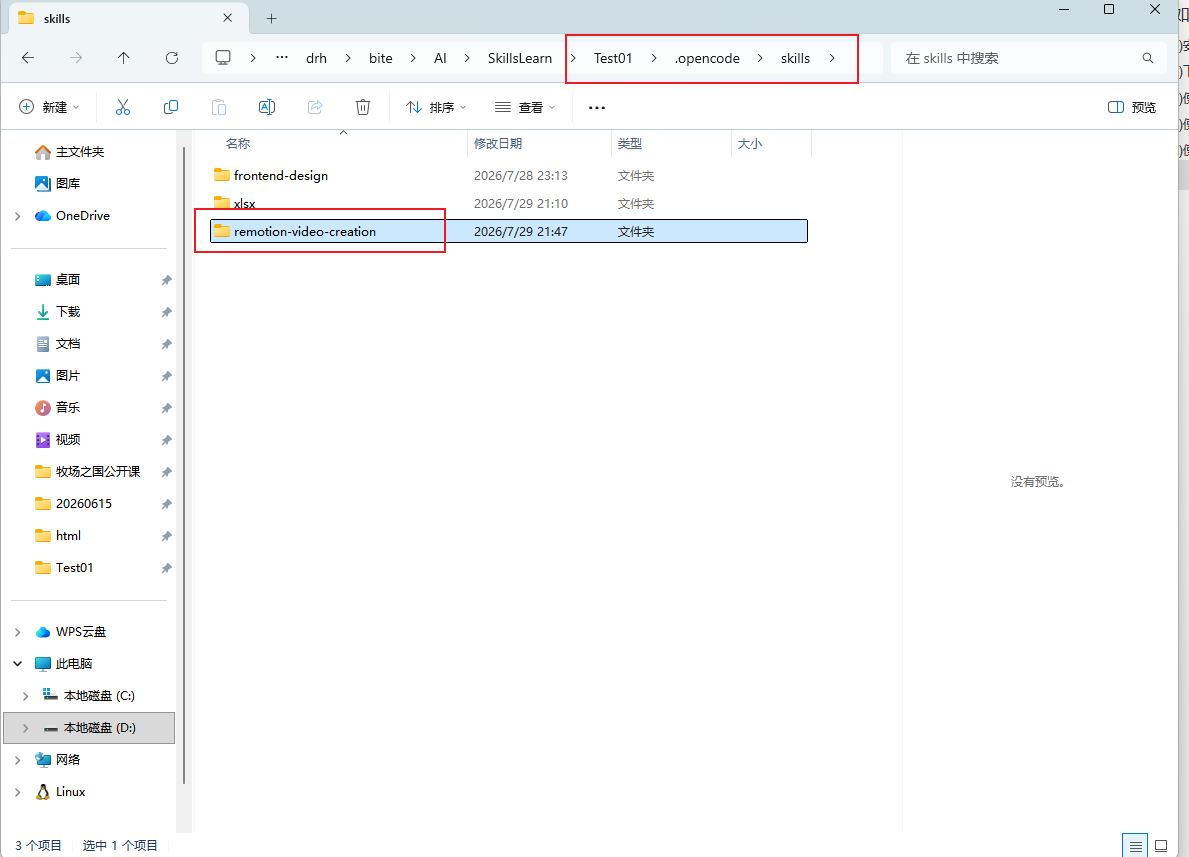Open the toolbar See more menu
Viewport: 1189px width, 857px height.
[597, 108]
